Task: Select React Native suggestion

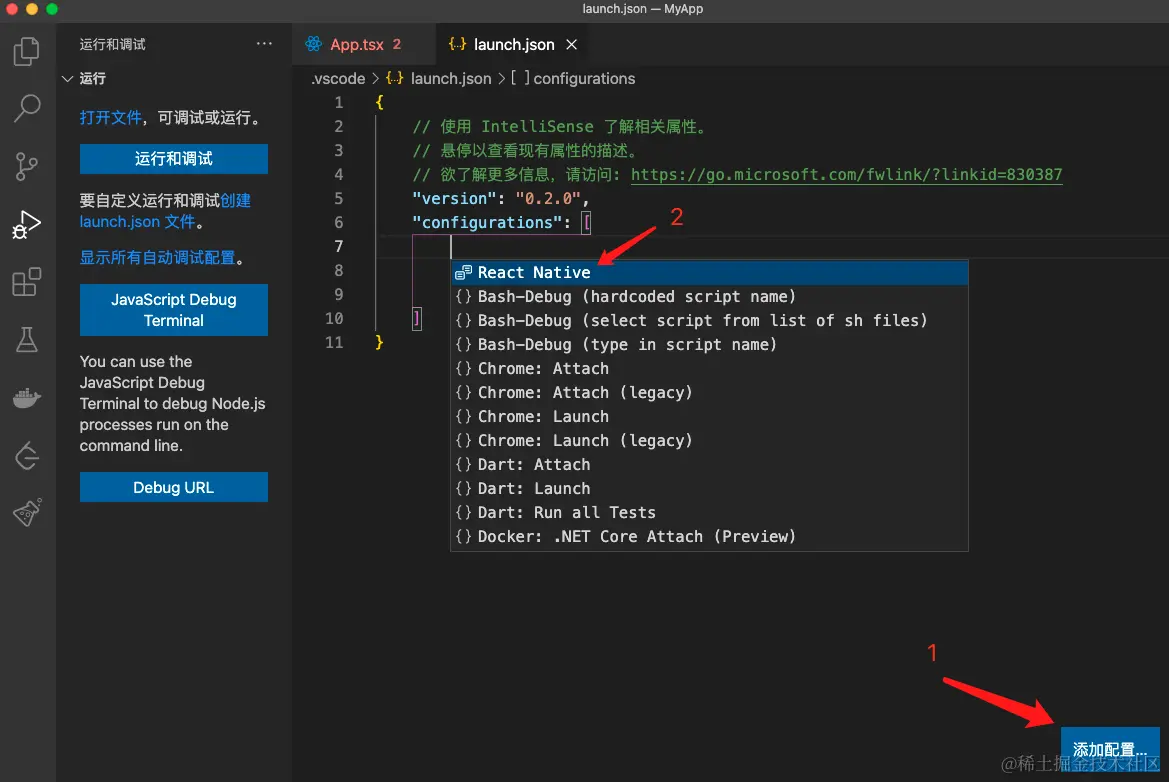Action: pos(709,273)
